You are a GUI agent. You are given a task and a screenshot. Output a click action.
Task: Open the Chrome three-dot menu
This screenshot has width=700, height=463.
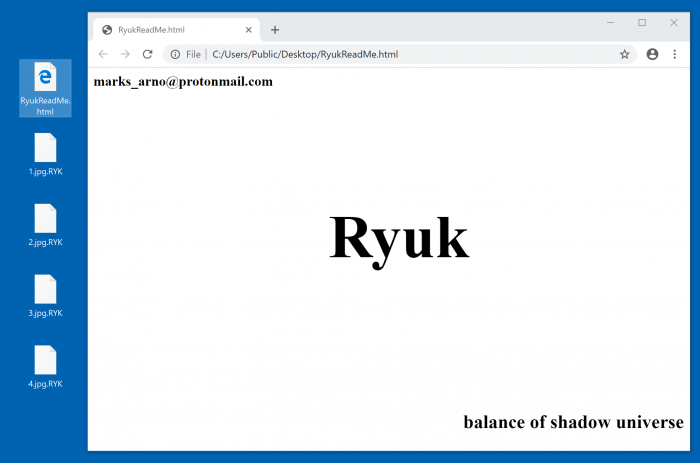tap(675, 54)
